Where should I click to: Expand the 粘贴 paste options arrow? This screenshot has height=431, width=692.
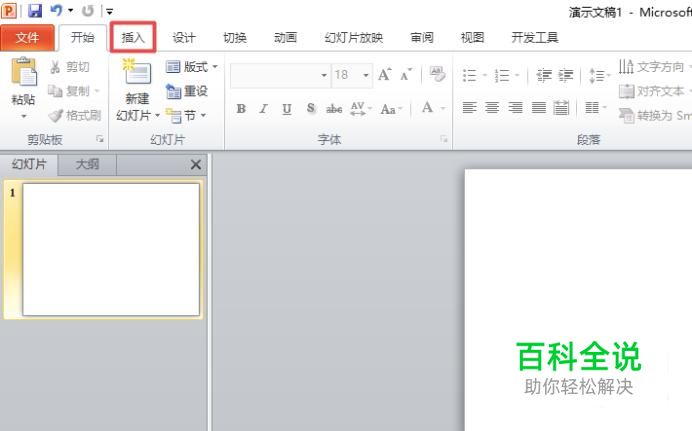tap(23, 116)
